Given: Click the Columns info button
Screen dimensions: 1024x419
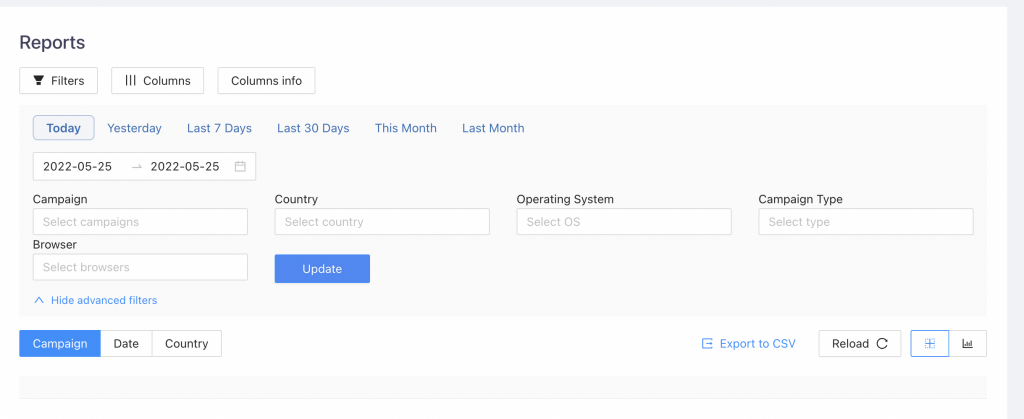Looking at the screenshot, I should [x=266, y=81].
